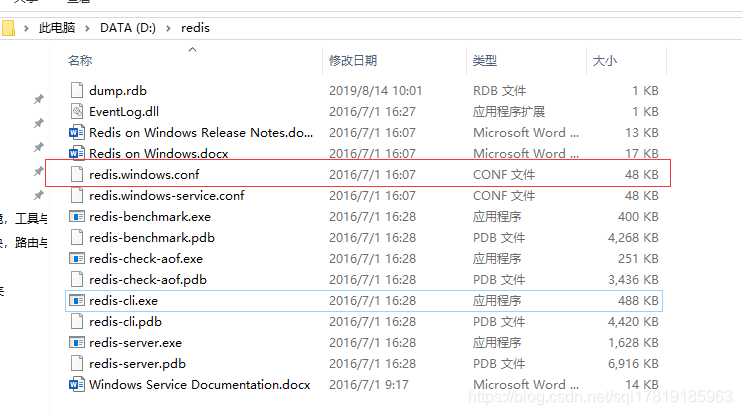Viewport: 742px width, 415px height.
Task: Select redis-benchmark.exe file name
Action: [150, 216]
